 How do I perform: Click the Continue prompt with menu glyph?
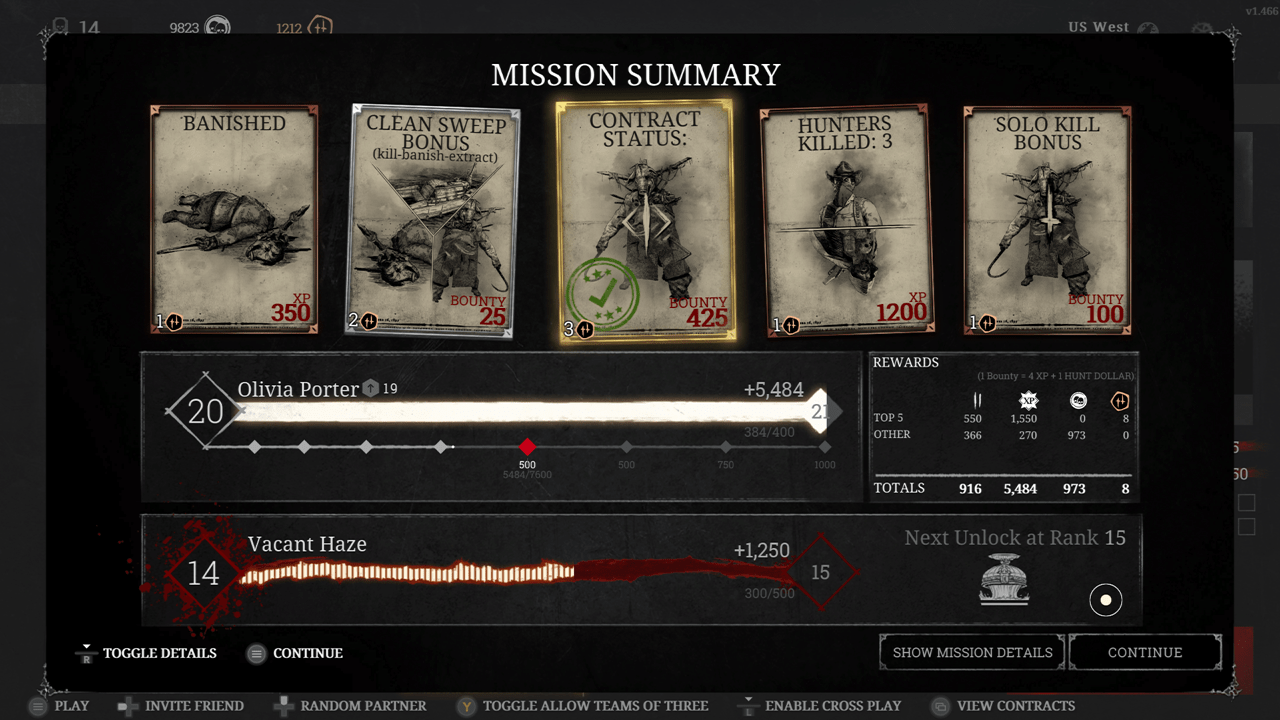click(295, 653)
